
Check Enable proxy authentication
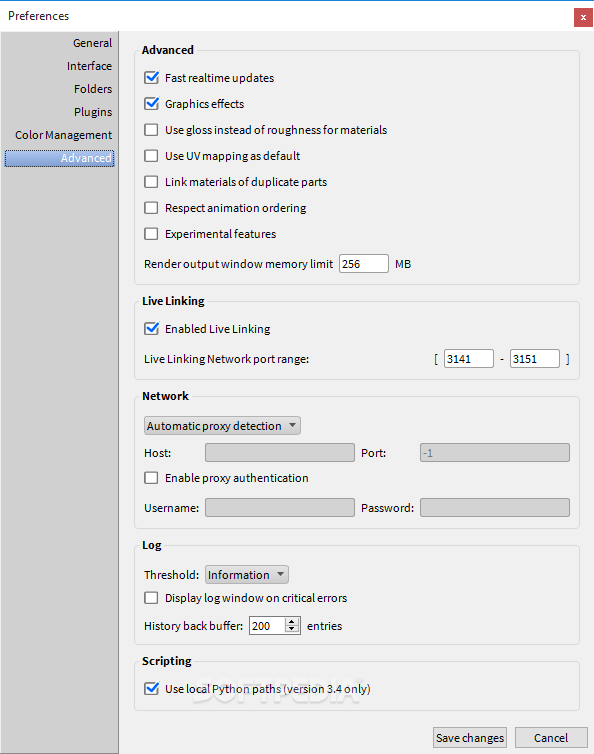coord(152,478)
